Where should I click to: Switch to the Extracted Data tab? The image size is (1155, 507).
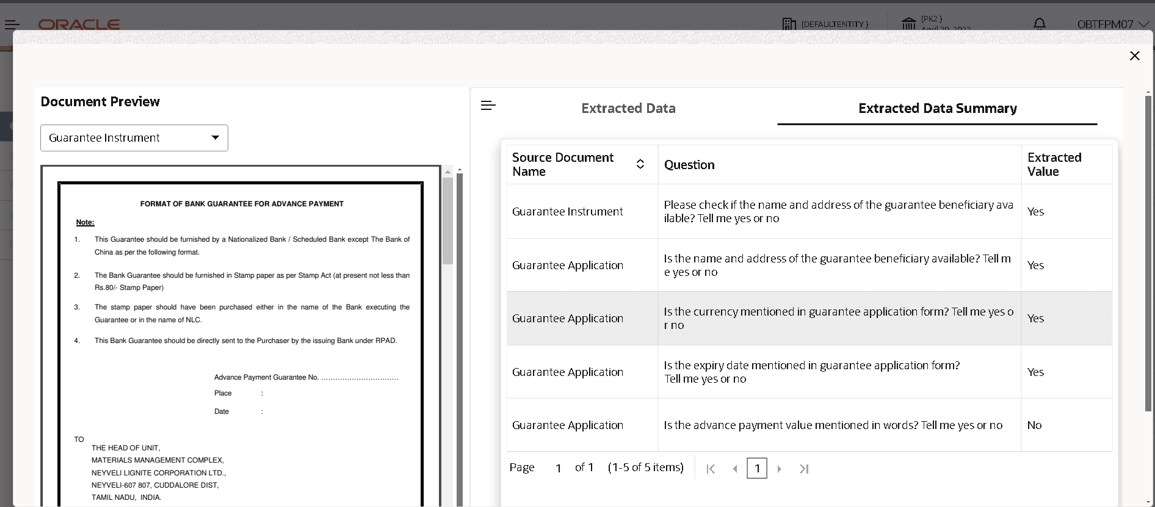point(628,108)
